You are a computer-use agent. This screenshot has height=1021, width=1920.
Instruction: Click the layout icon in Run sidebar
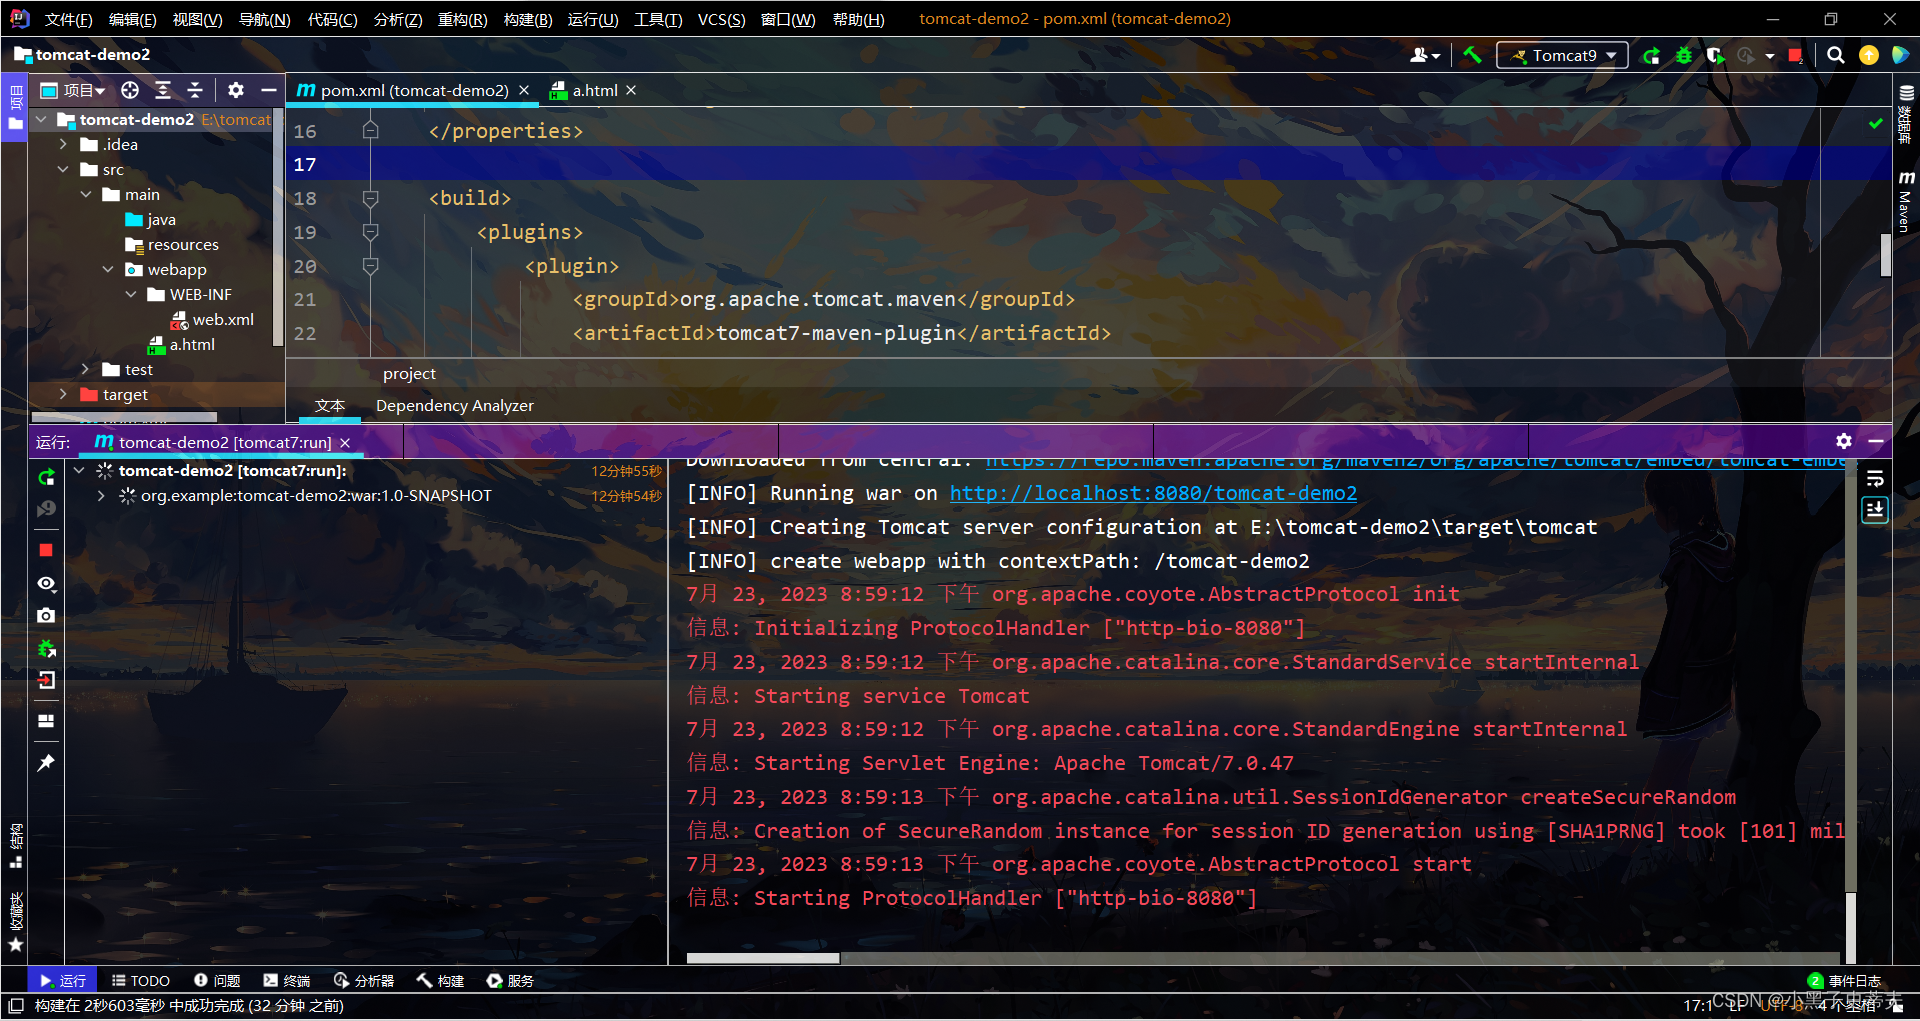[x=46, y=720]
